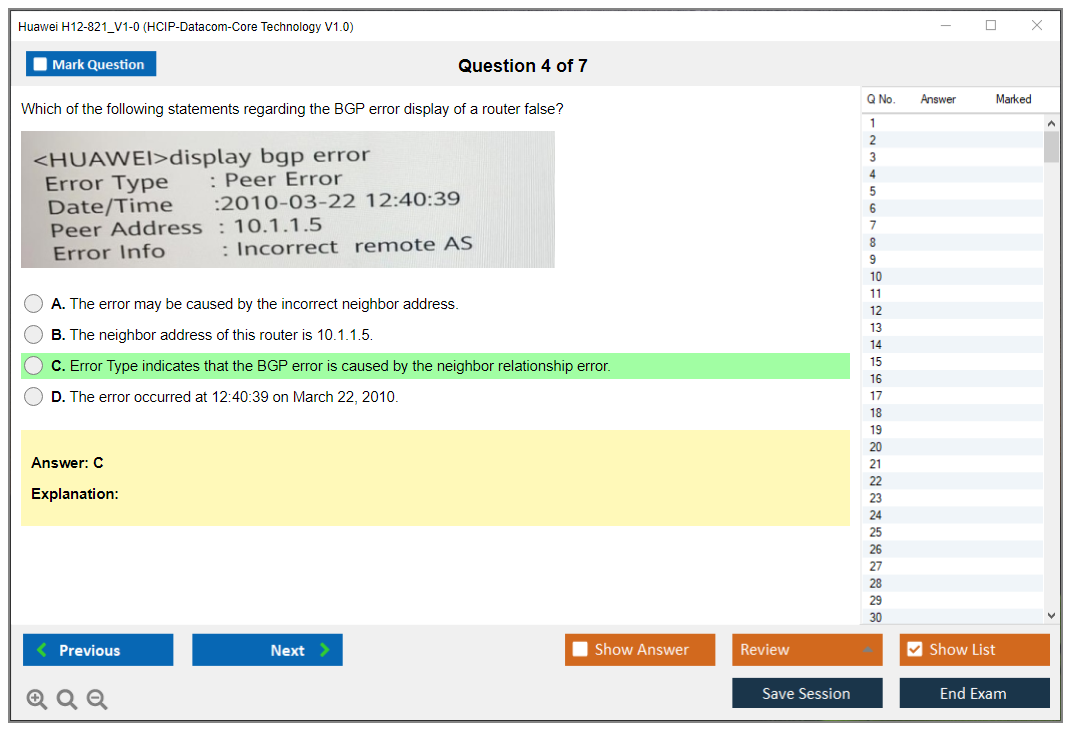Minimize the exam window
This screenshot has width=1075, height=735.
tap(946, 26)
